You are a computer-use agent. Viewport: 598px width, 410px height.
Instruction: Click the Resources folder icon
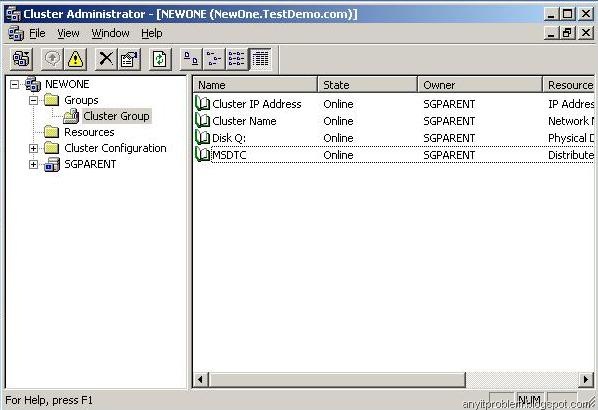(x=51, y=132)
